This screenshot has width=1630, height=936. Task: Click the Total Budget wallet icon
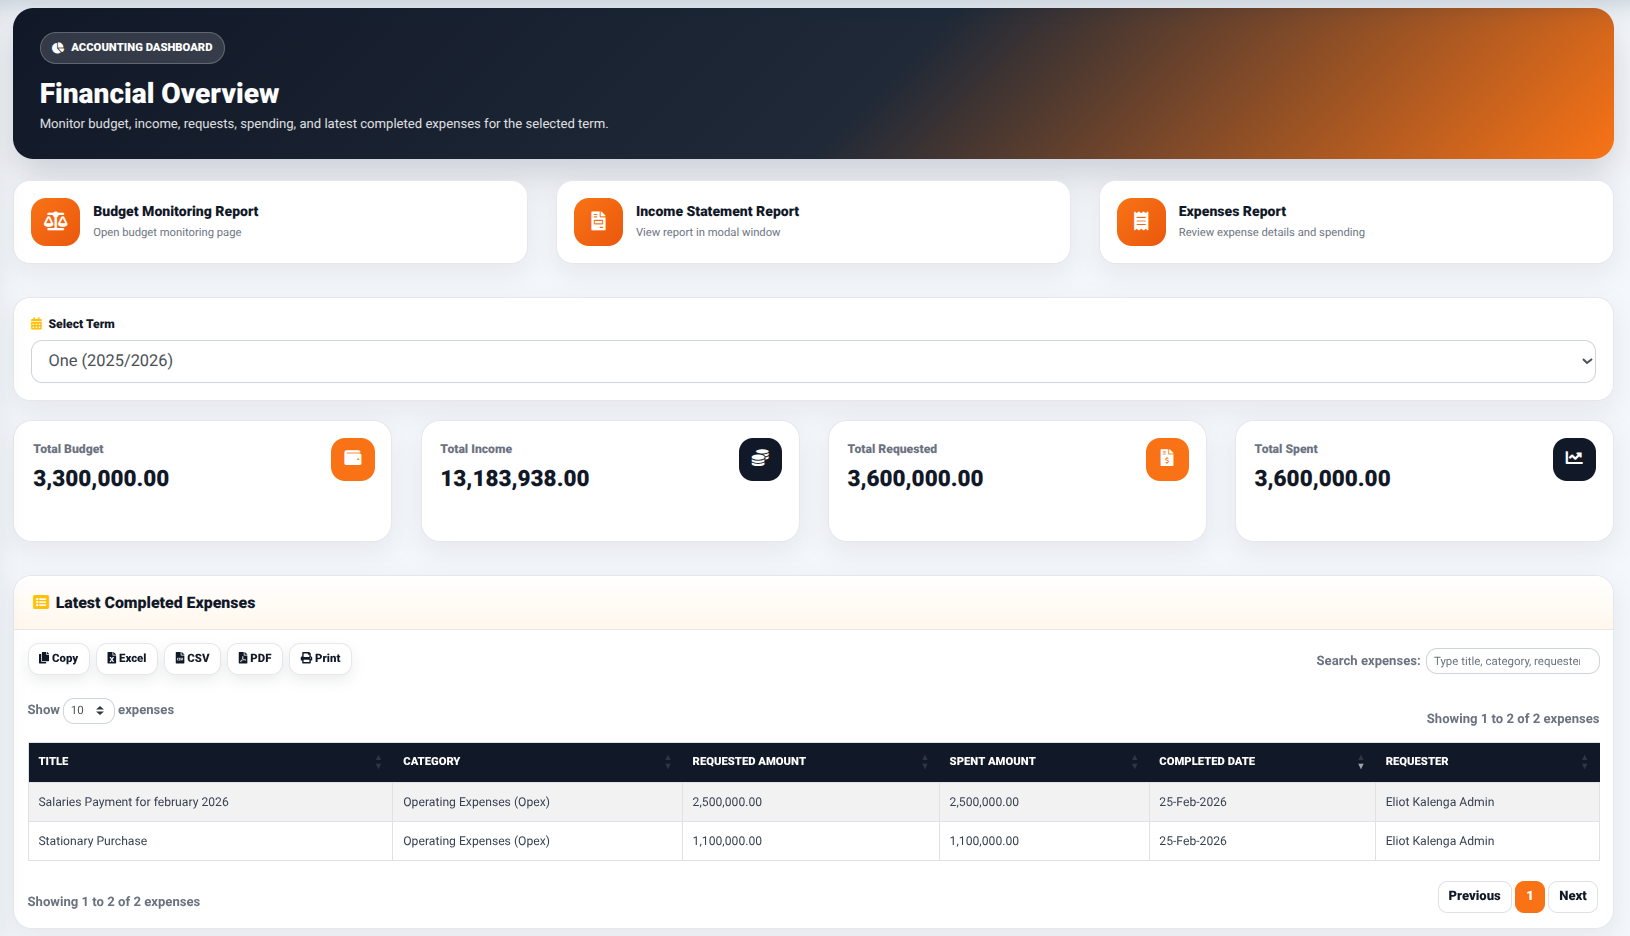pyautogui.click(x=353, y=459)
